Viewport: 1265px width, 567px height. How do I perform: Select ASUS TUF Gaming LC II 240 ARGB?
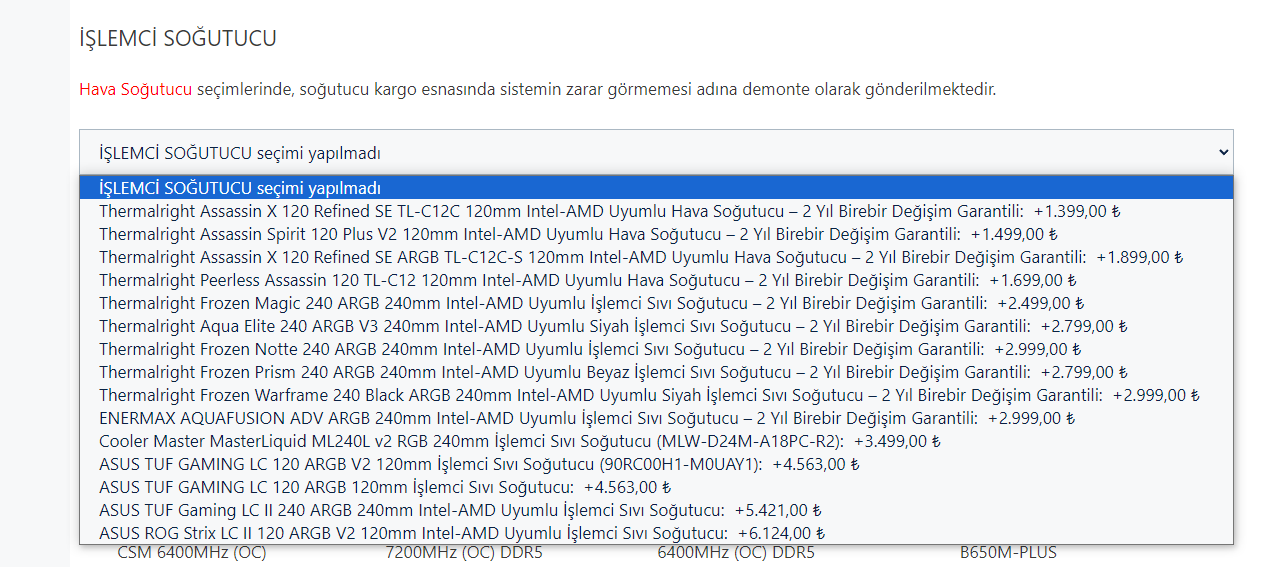click(x=460, y=510)
